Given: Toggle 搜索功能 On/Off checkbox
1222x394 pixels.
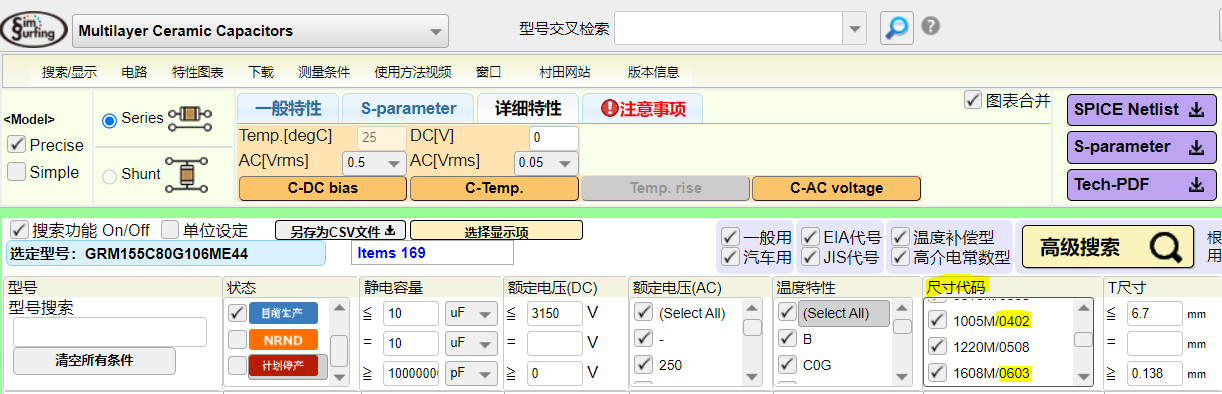Looking at the screenshot, I should coord(18,229).
